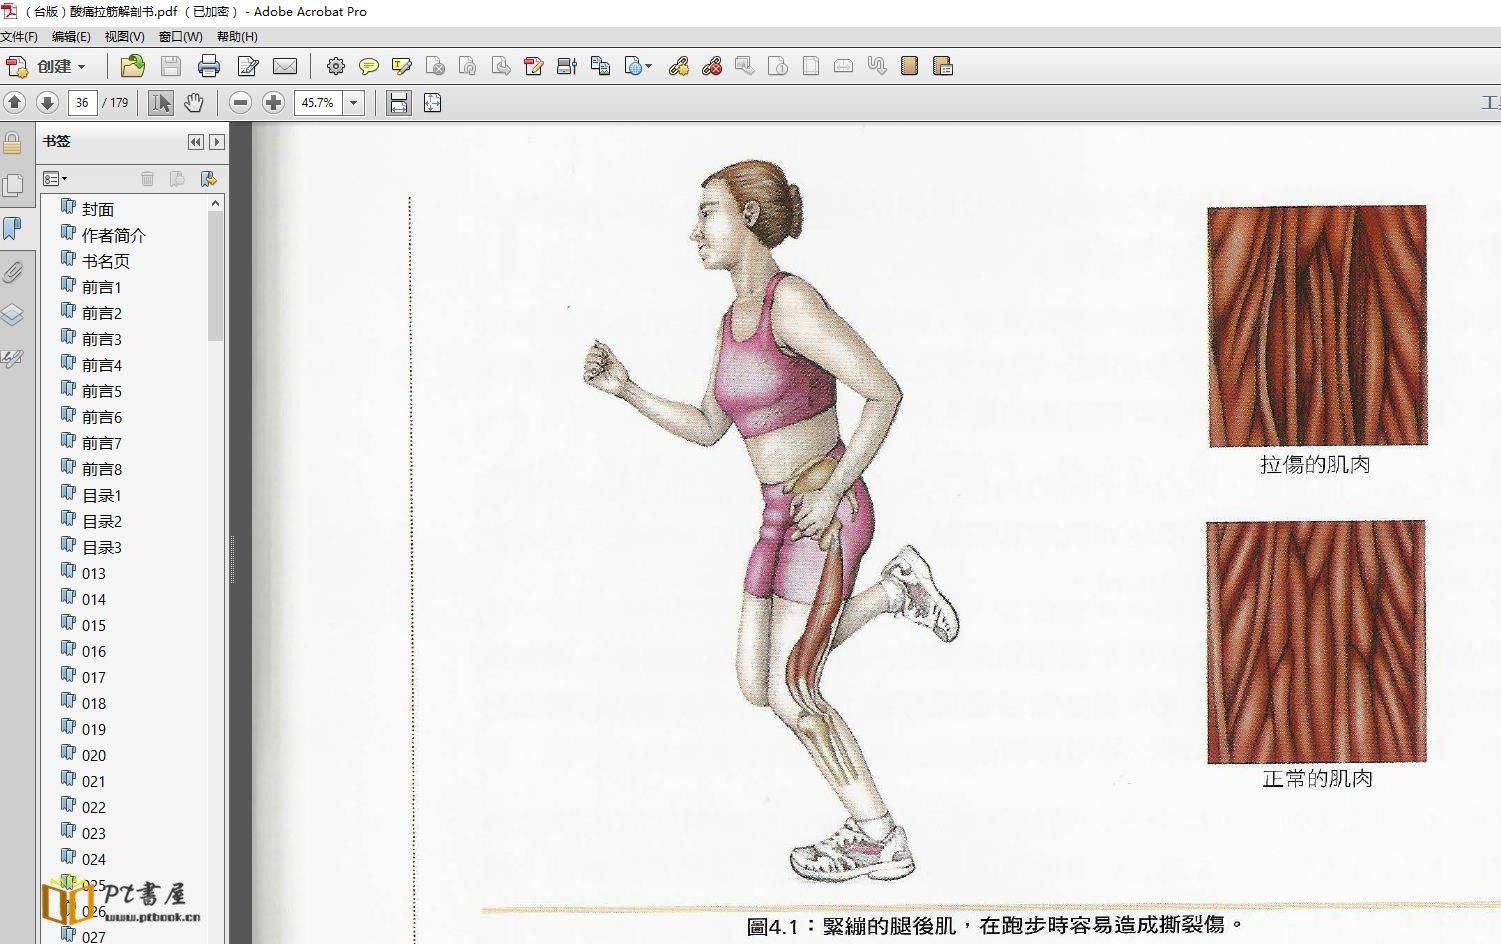This screenshot has height=944, width=1501.
Task: Delete the selected bookmark with trash icon
Action: click(148, 179)
